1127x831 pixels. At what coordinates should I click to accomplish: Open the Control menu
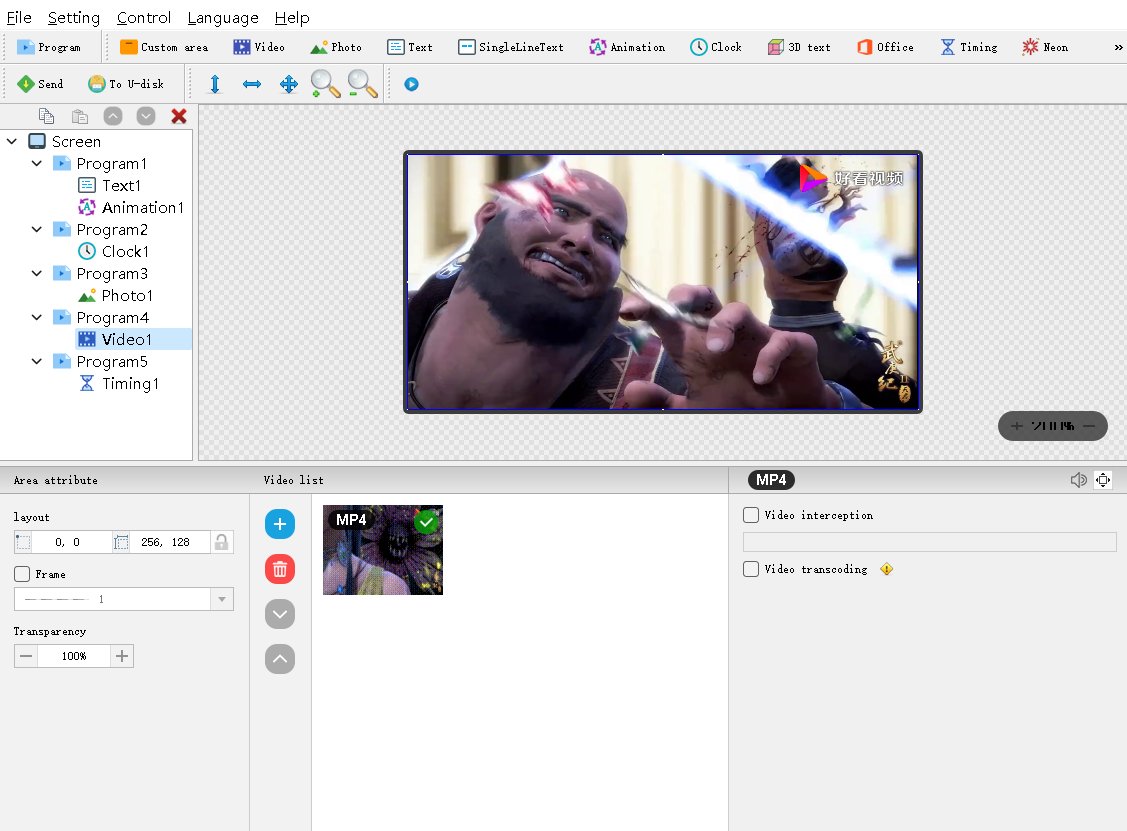tap(144, 17)
